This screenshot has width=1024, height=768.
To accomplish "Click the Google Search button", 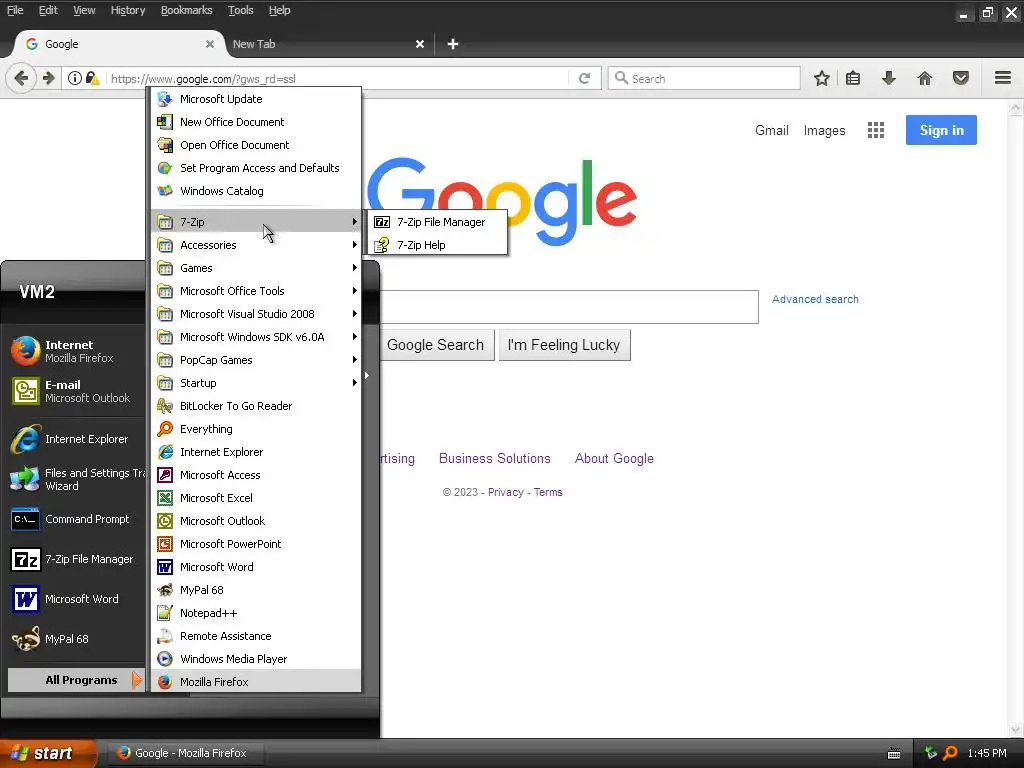I will coord(436,345).
